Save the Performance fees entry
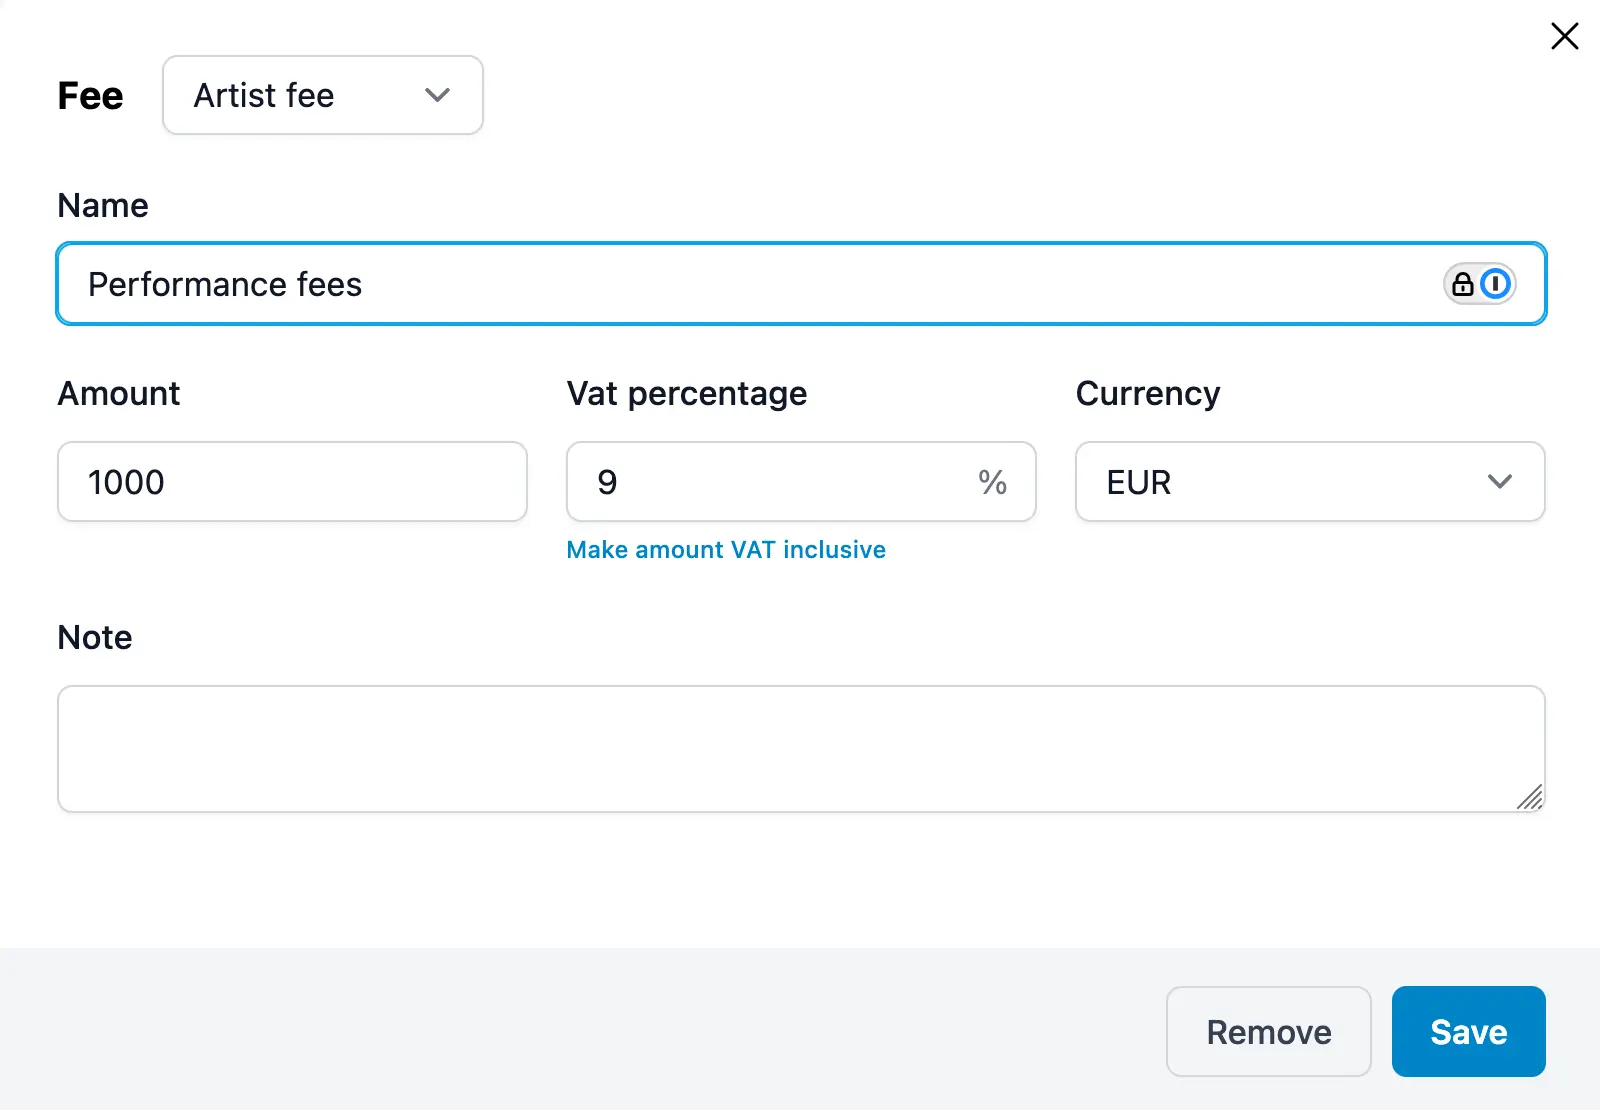This screenshot has width=1600, height=1110. pyautogui.click(x=1468, y=1031)
